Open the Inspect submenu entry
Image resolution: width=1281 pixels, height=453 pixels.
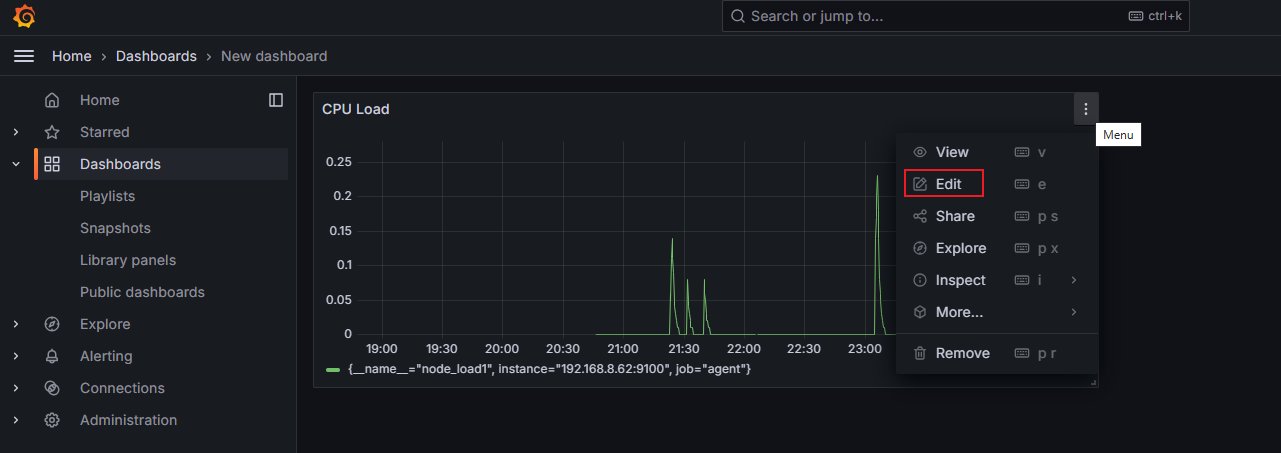coord(960,280)
